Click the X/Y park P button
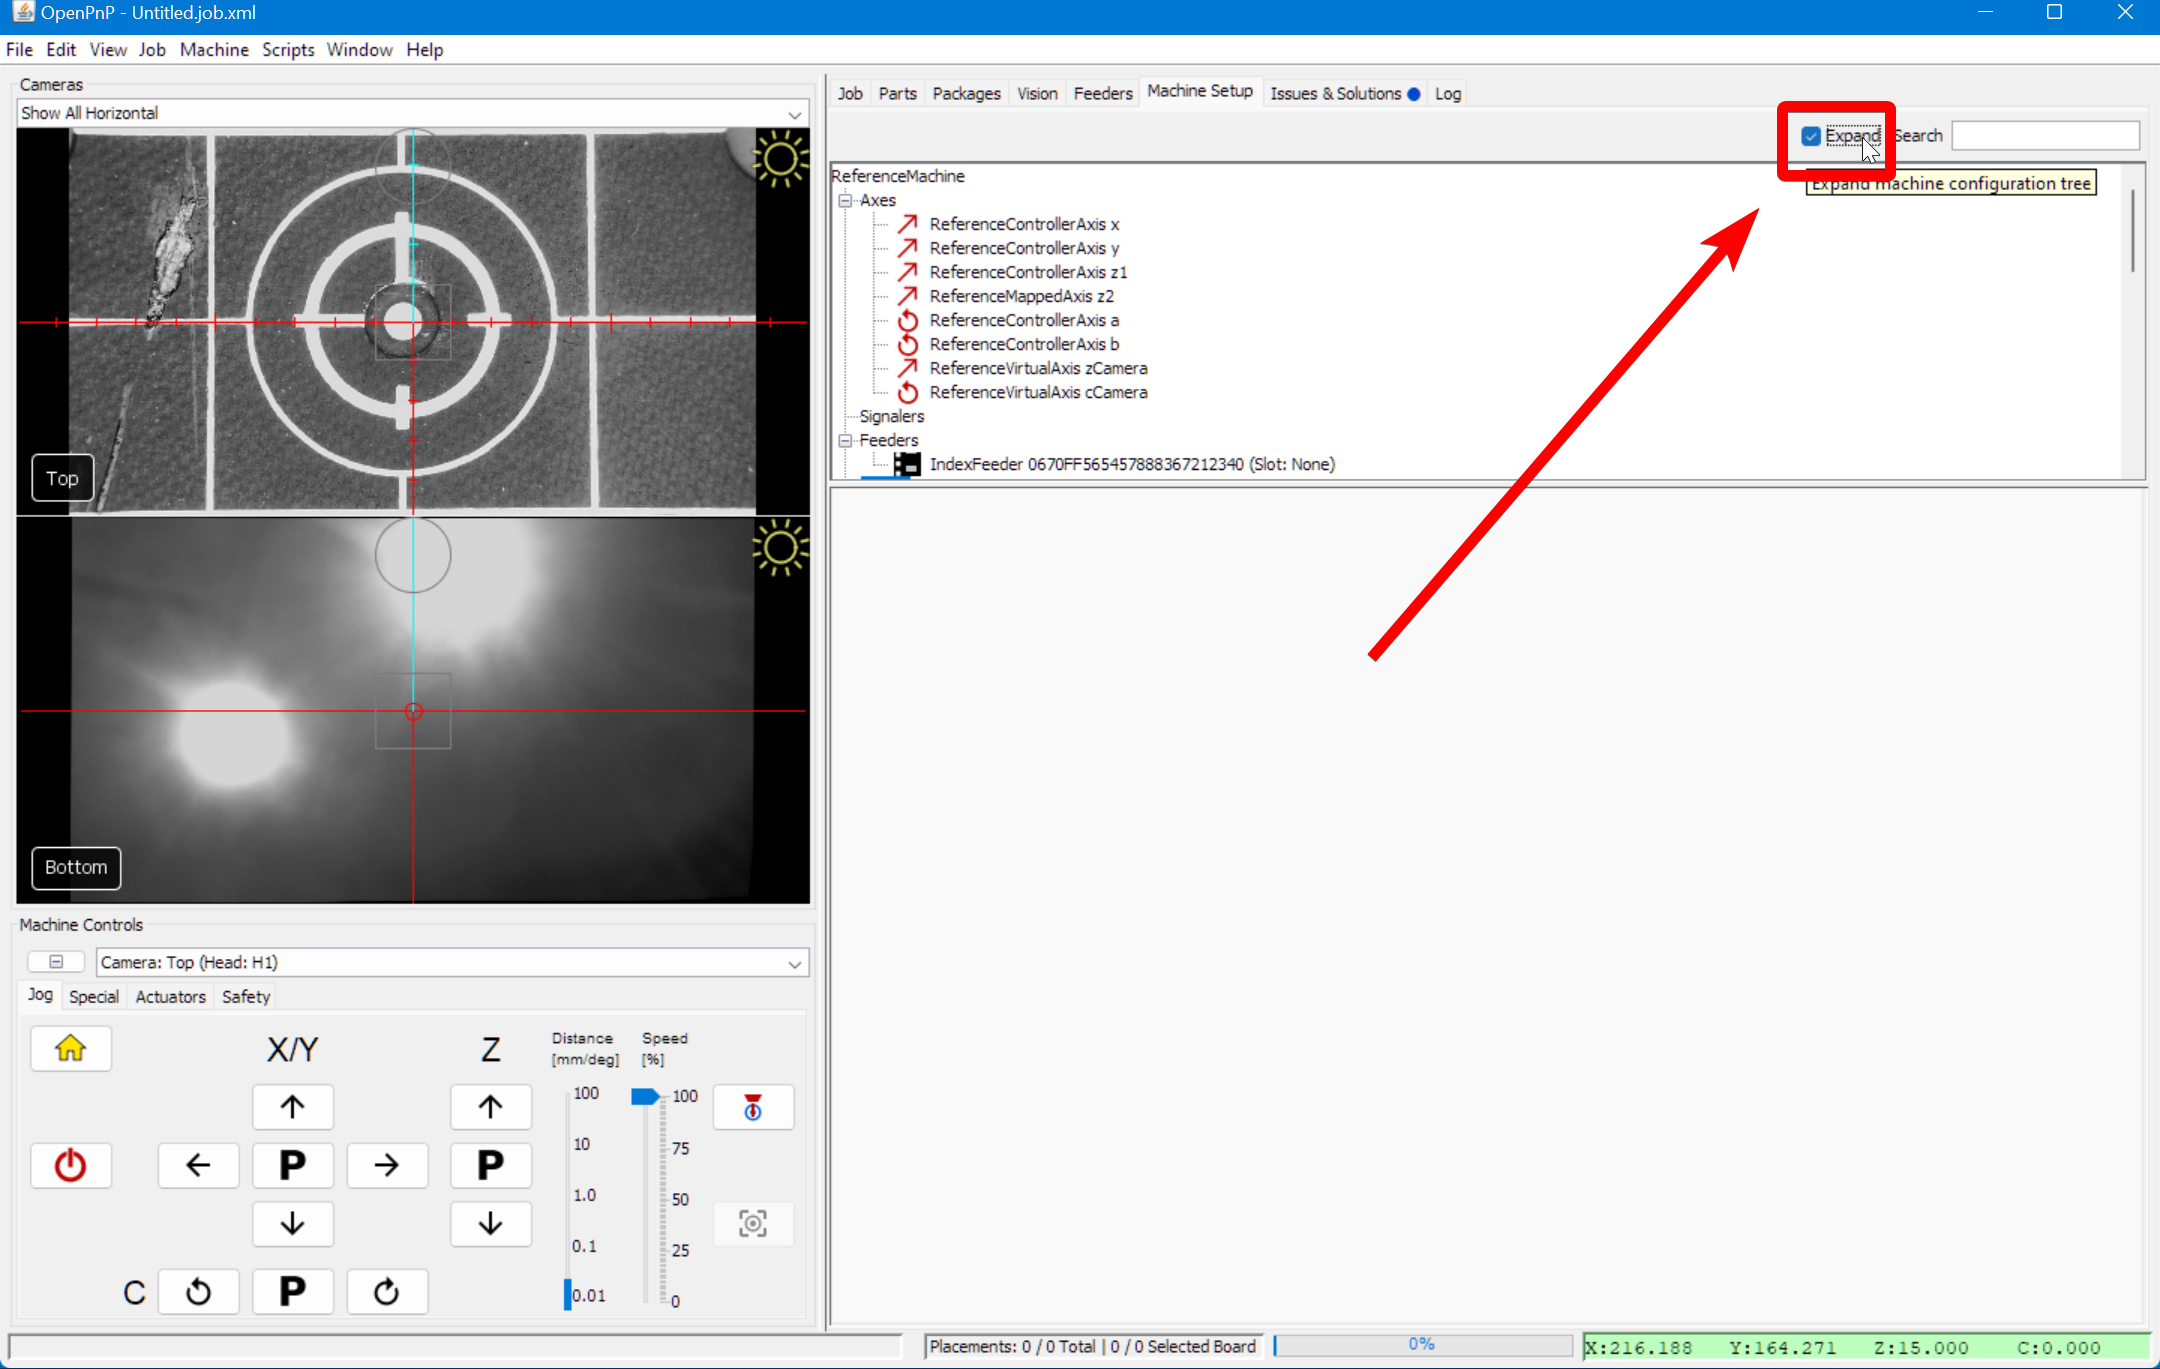Image resolution: width=2160 pixels, height=1369 pixels. pyautogui.click(x=292, y=1165)
